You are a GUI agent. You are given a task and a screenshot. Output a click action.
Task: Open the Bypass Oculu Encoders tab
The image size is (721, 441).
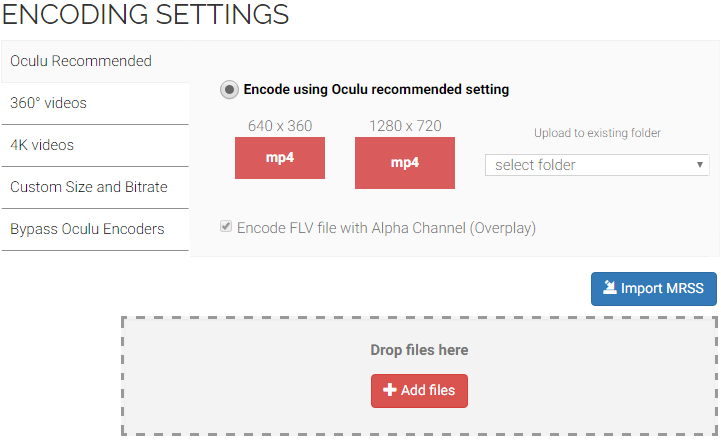(x=95, y=229)
